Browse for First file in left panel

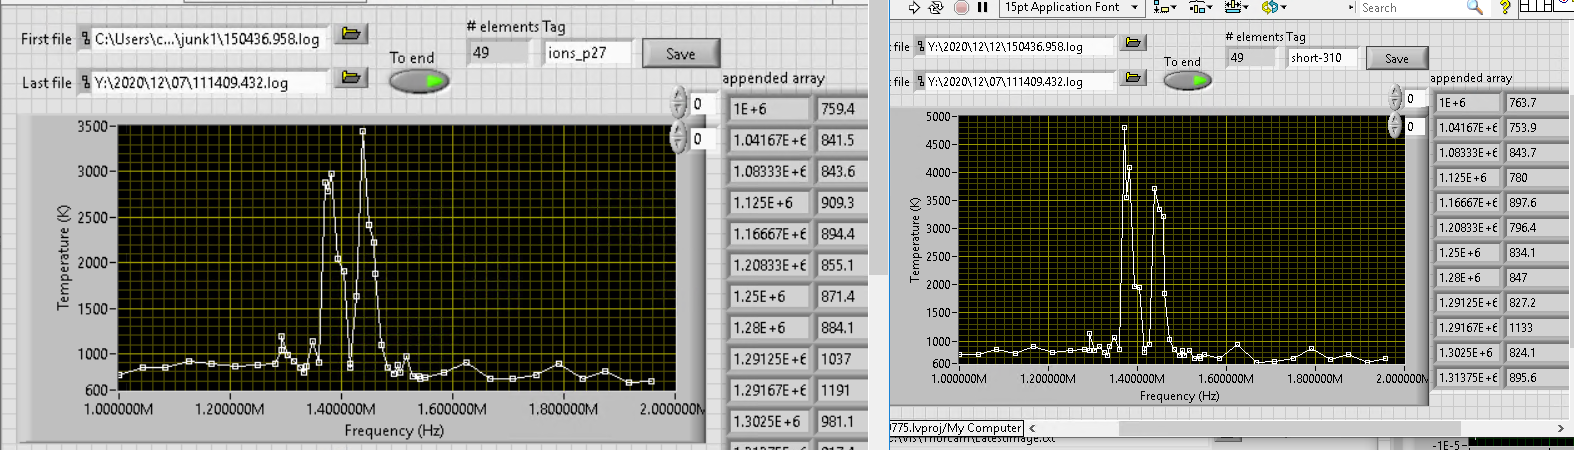coord(350,35)
